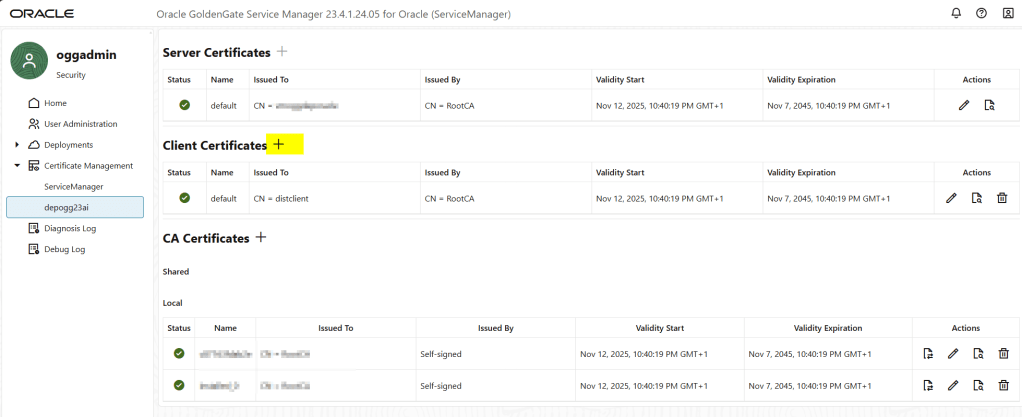This screenshot has height=417, width=1022.
Task: Add a new CA certificate
Action: point(261,238)
